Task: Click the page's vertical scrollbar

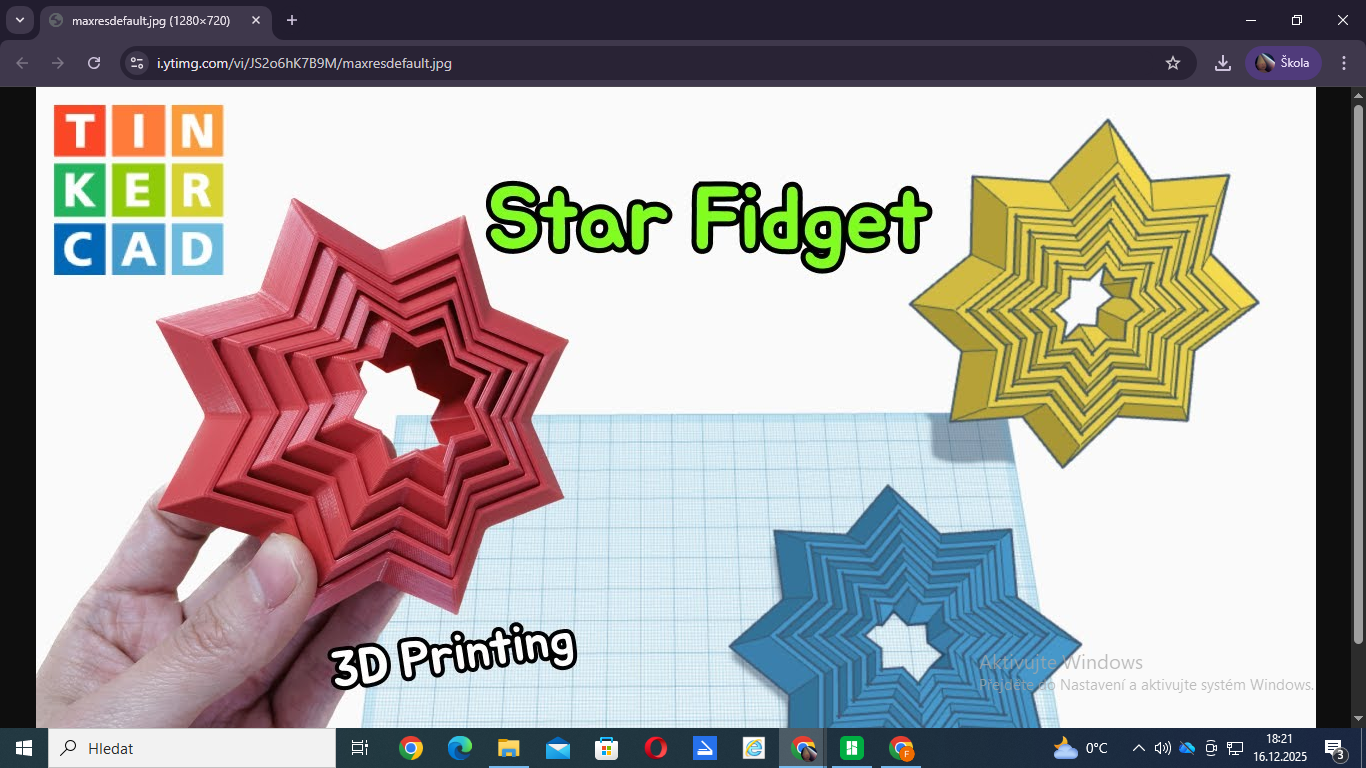Action: pos(1358,375)
